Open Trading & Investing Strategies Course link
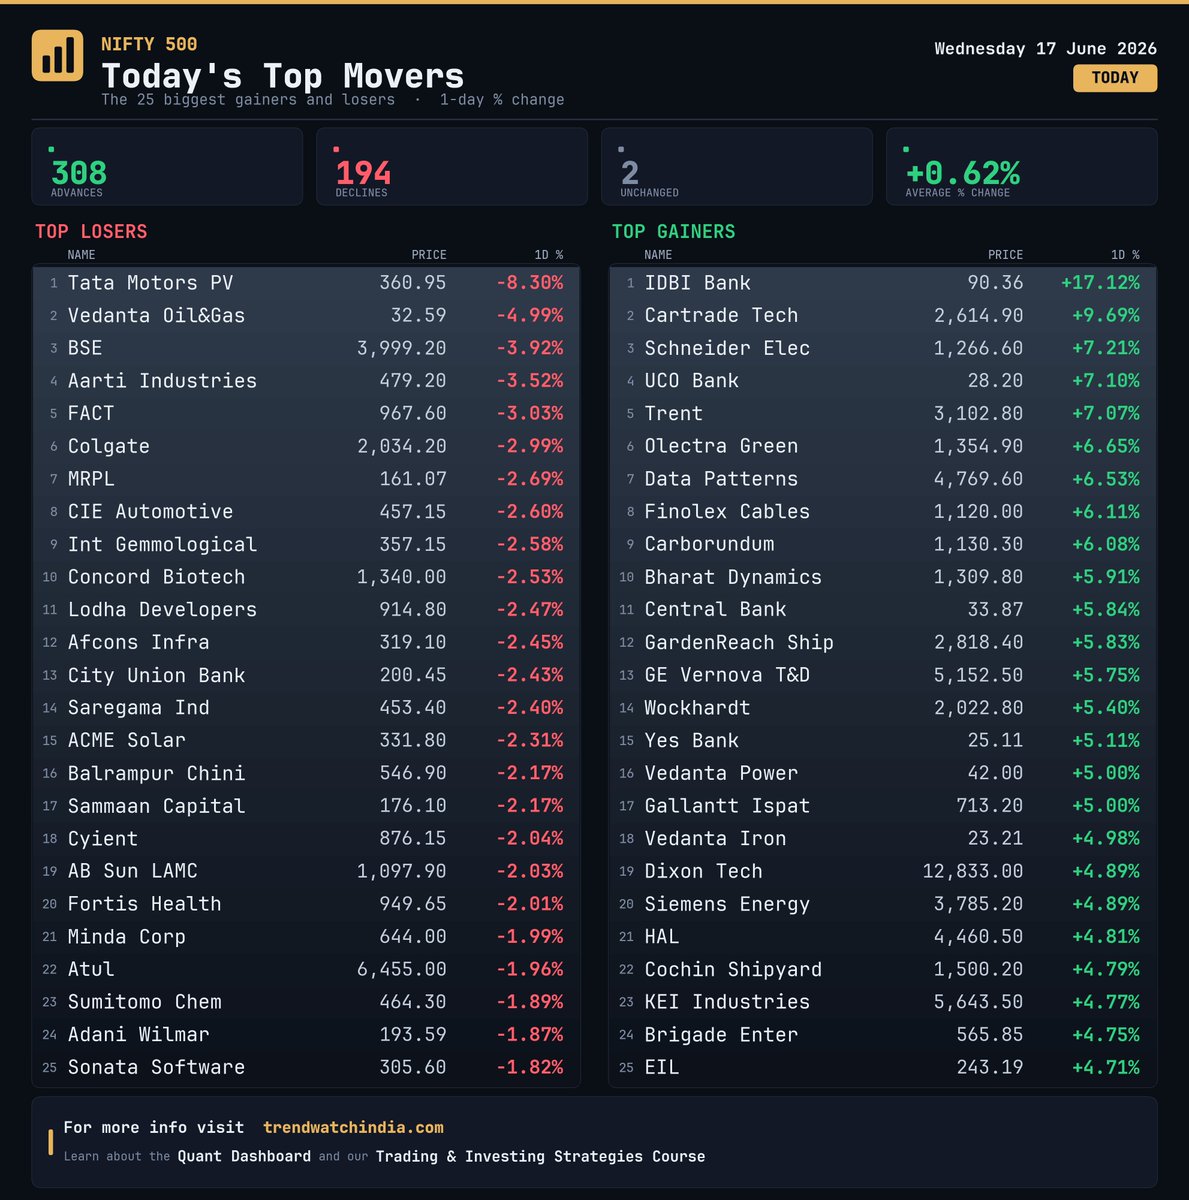This screenshot has height=1200, width=1189. 540,1156
